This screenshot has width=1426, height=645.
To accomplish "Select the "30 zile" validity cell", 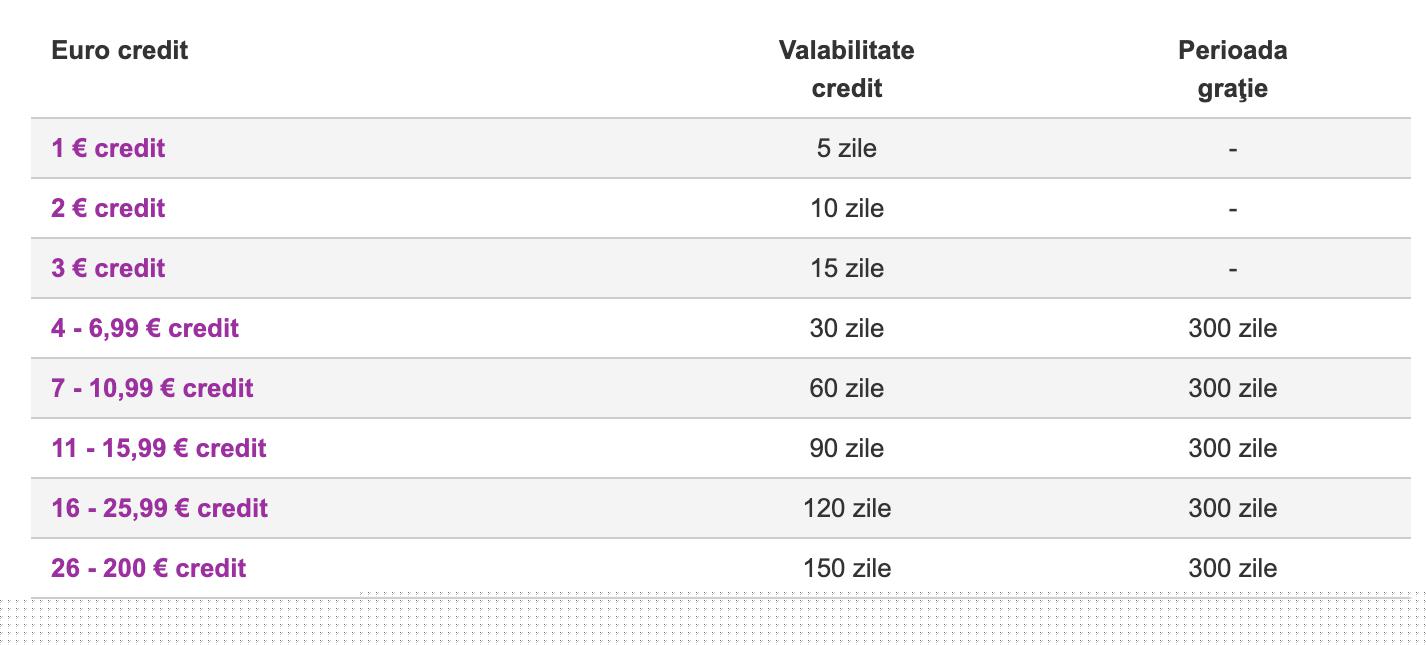I will (x=846, y=328).
